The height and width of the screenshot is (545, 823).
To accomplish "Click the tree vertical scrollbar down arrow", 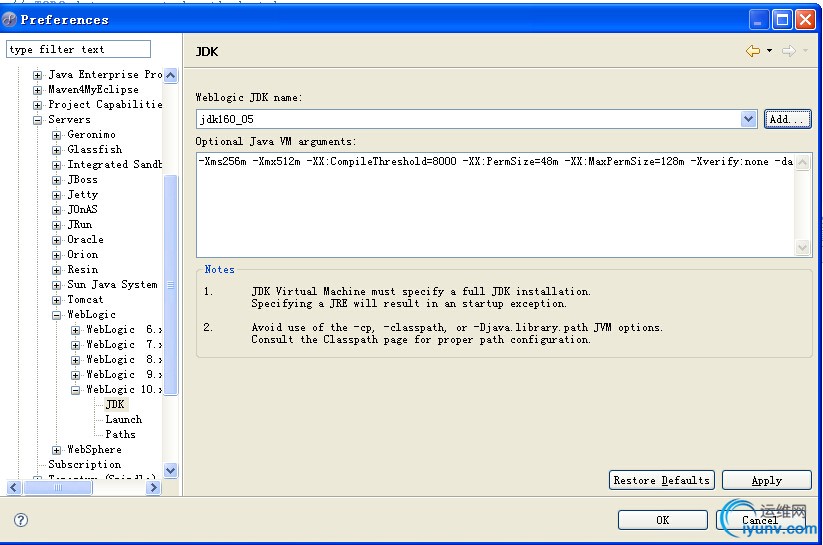I will tap(170, 470).
